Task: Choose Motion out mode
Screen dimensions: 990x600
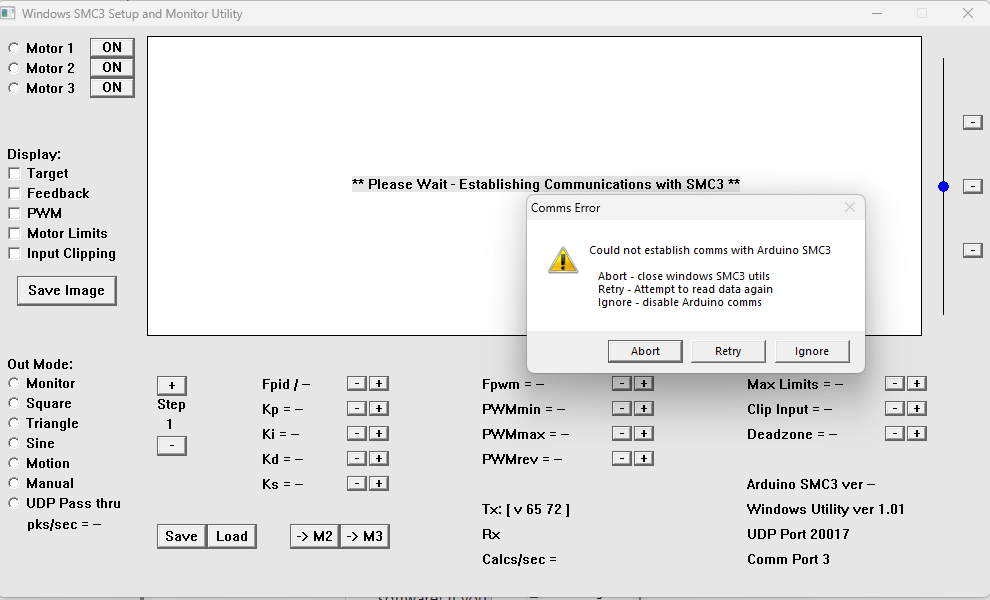Action: point(14,463)
